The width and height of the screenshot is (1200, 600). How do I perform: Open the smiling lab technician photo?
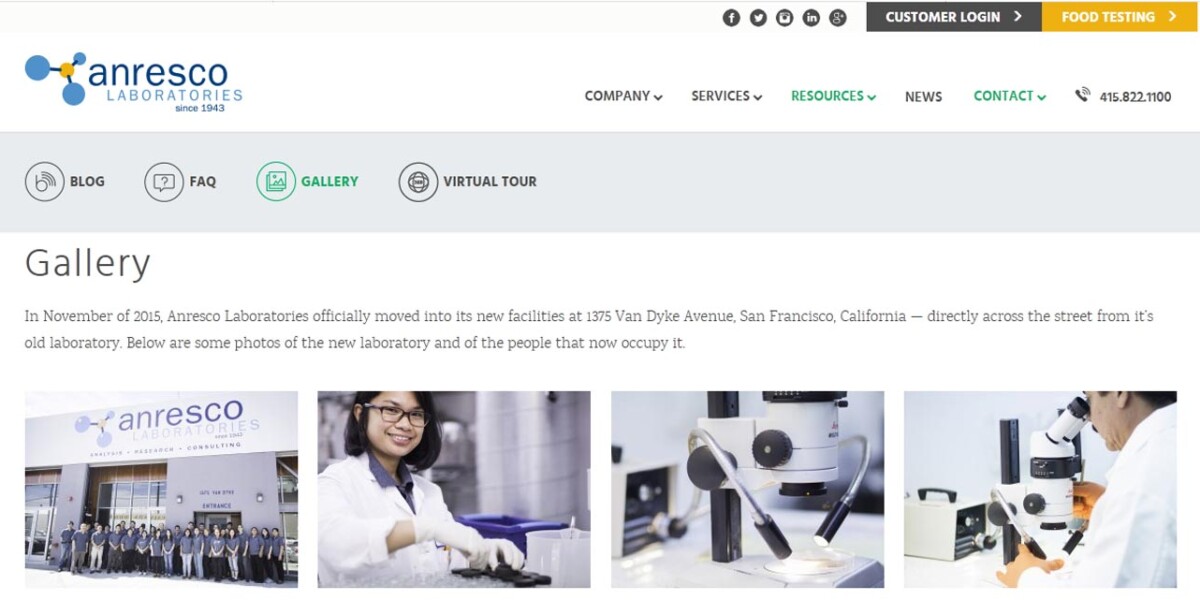454,489
